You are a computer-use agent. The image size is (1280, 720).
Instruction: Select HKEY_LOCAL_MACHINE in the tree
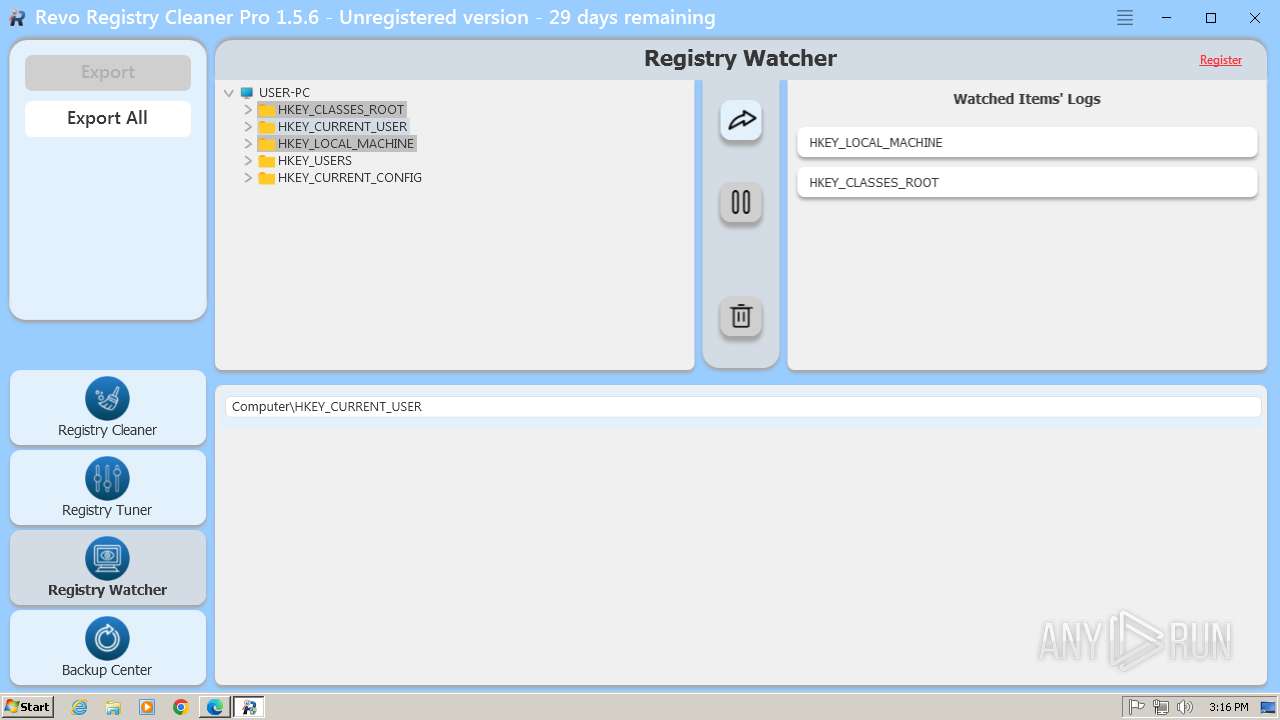coord(346,144)
